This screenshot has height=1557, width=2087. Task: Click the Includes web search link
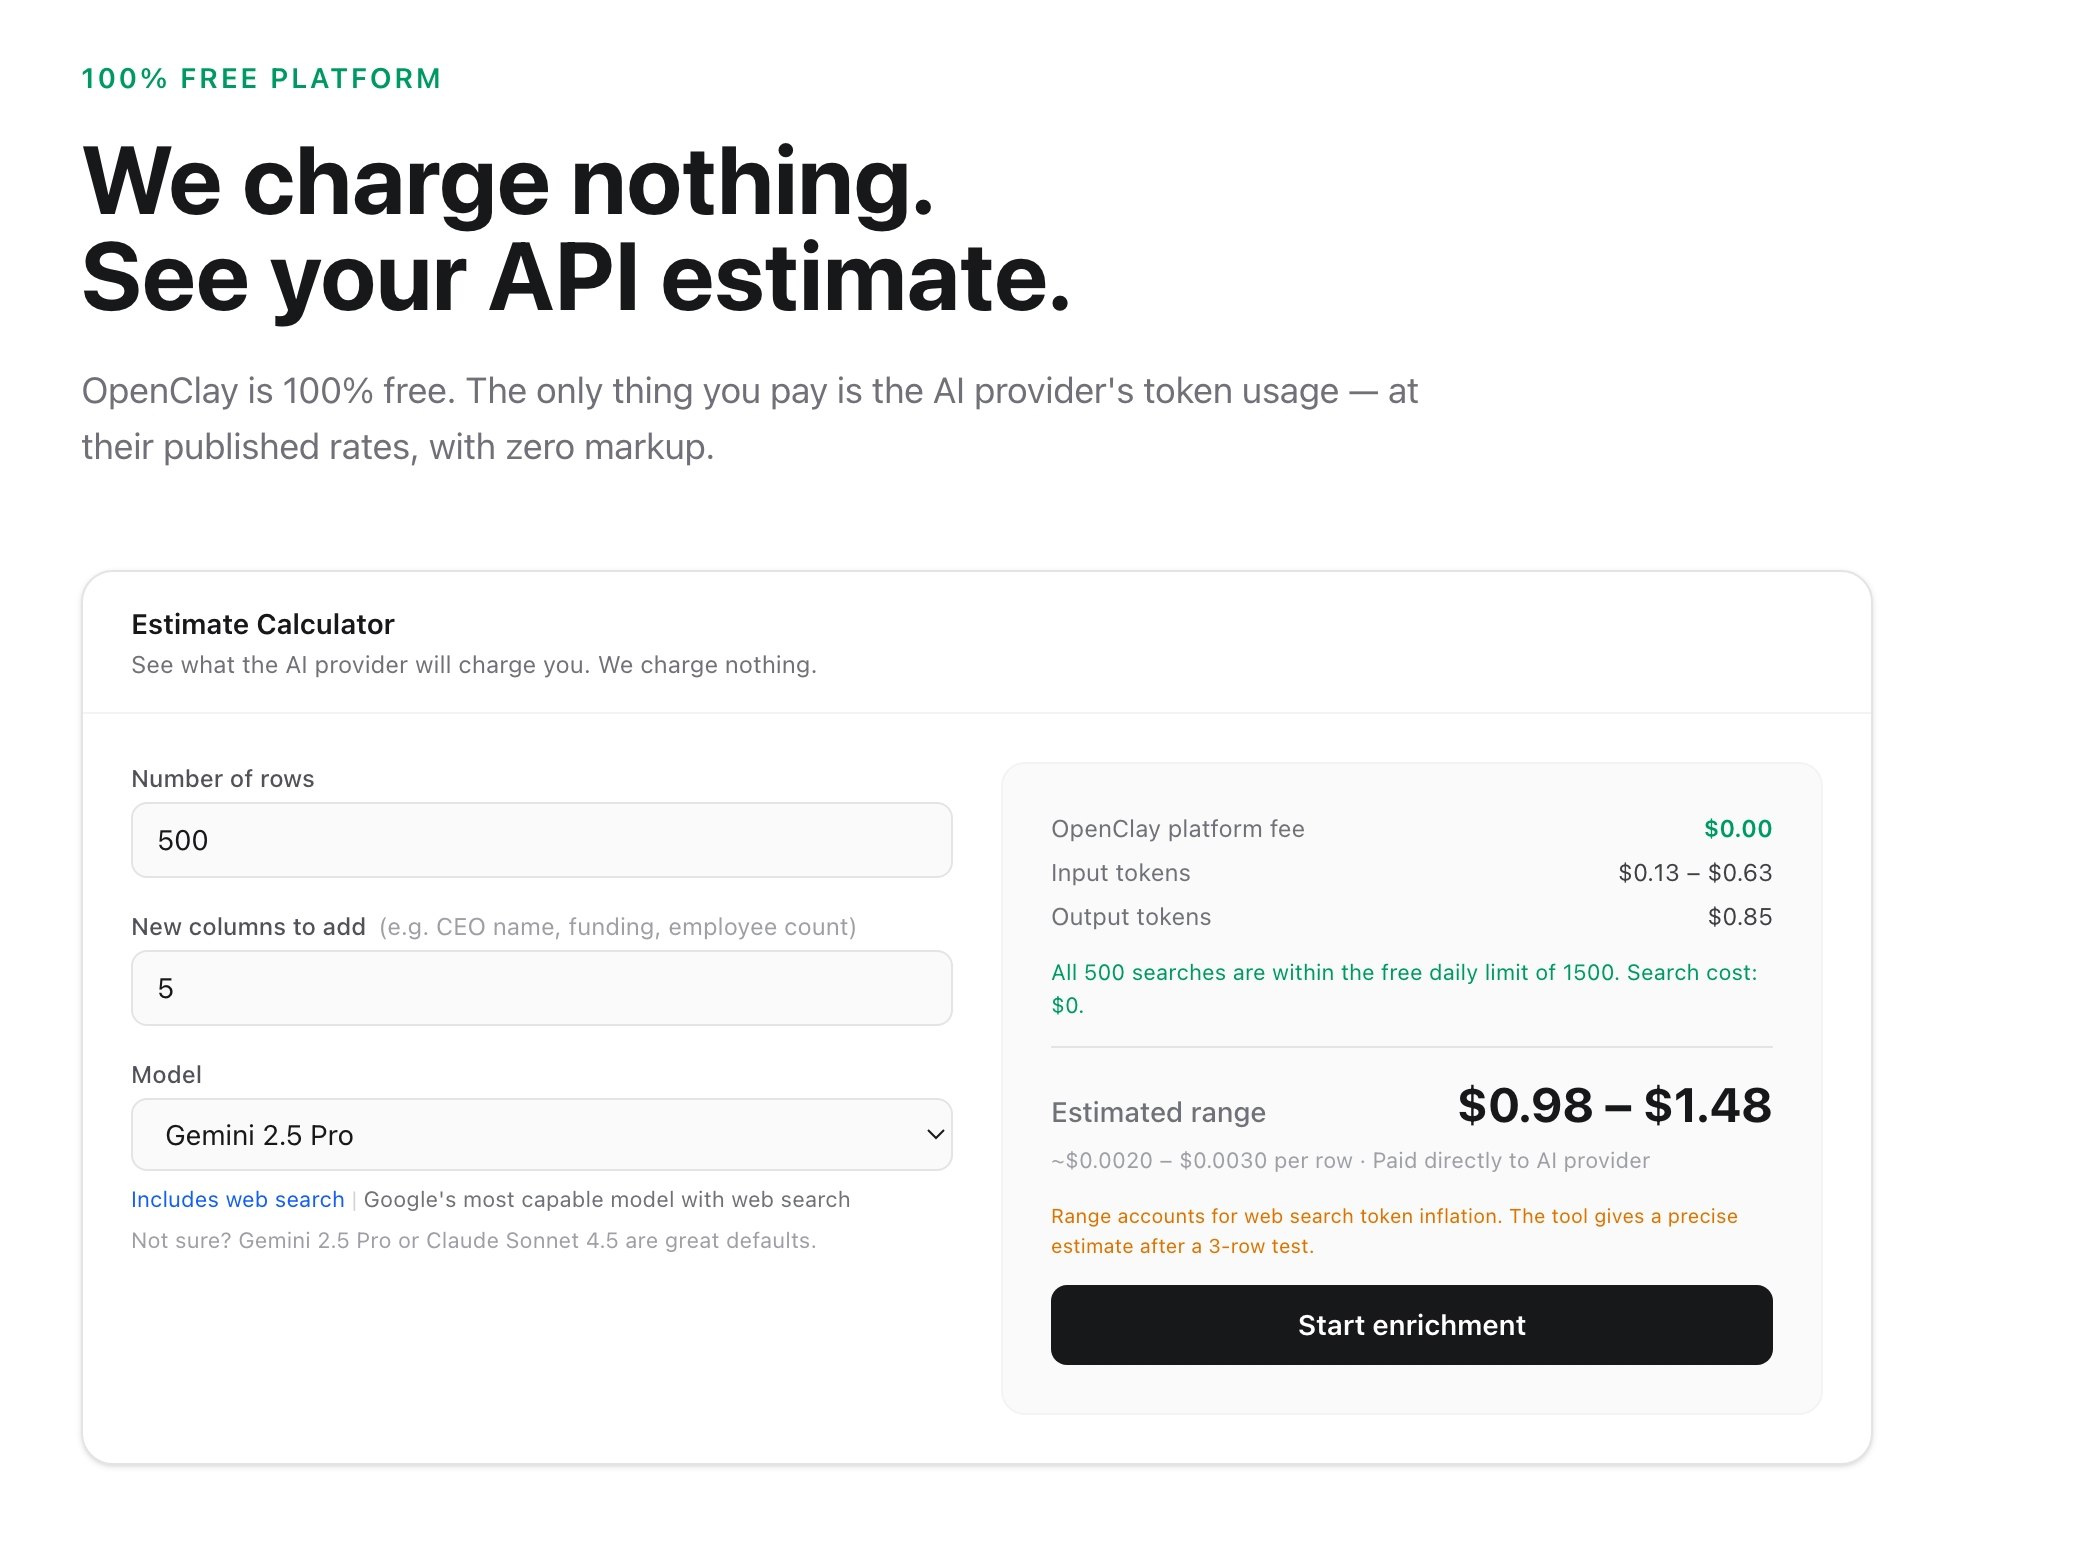(x=238, y=1199)
